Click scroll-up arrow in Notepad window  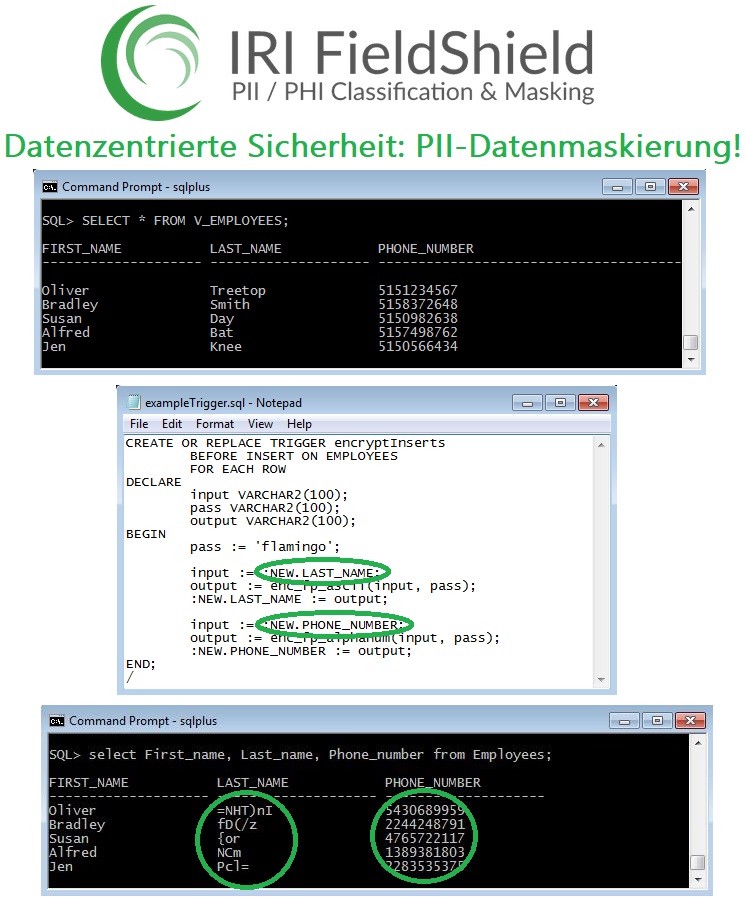point(601,445)
